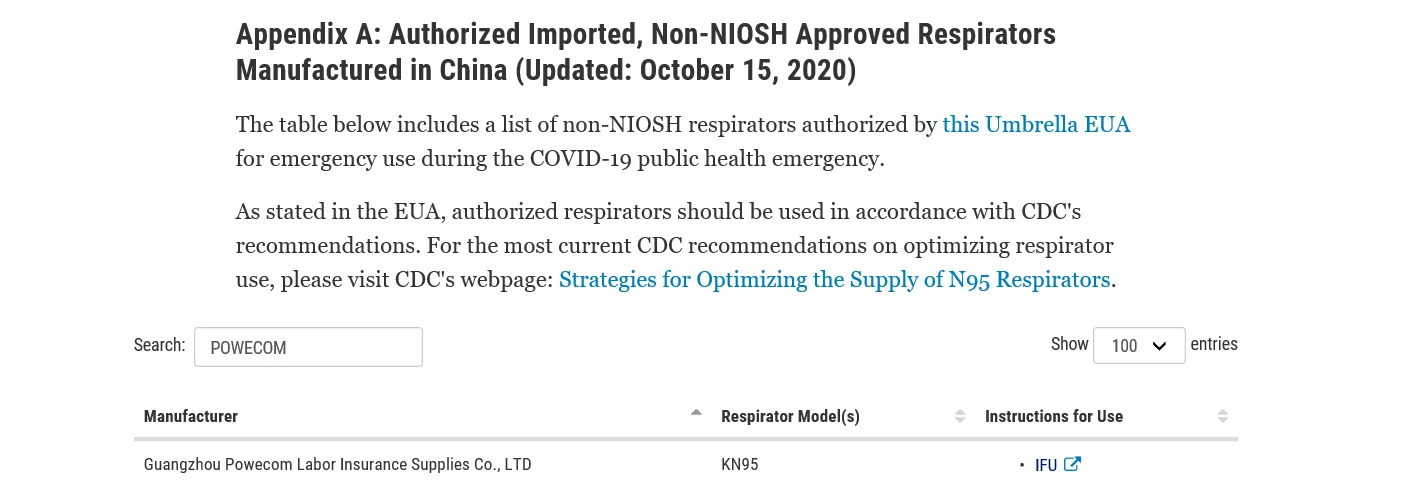Click the Appendix A heading text

[645, 52]
